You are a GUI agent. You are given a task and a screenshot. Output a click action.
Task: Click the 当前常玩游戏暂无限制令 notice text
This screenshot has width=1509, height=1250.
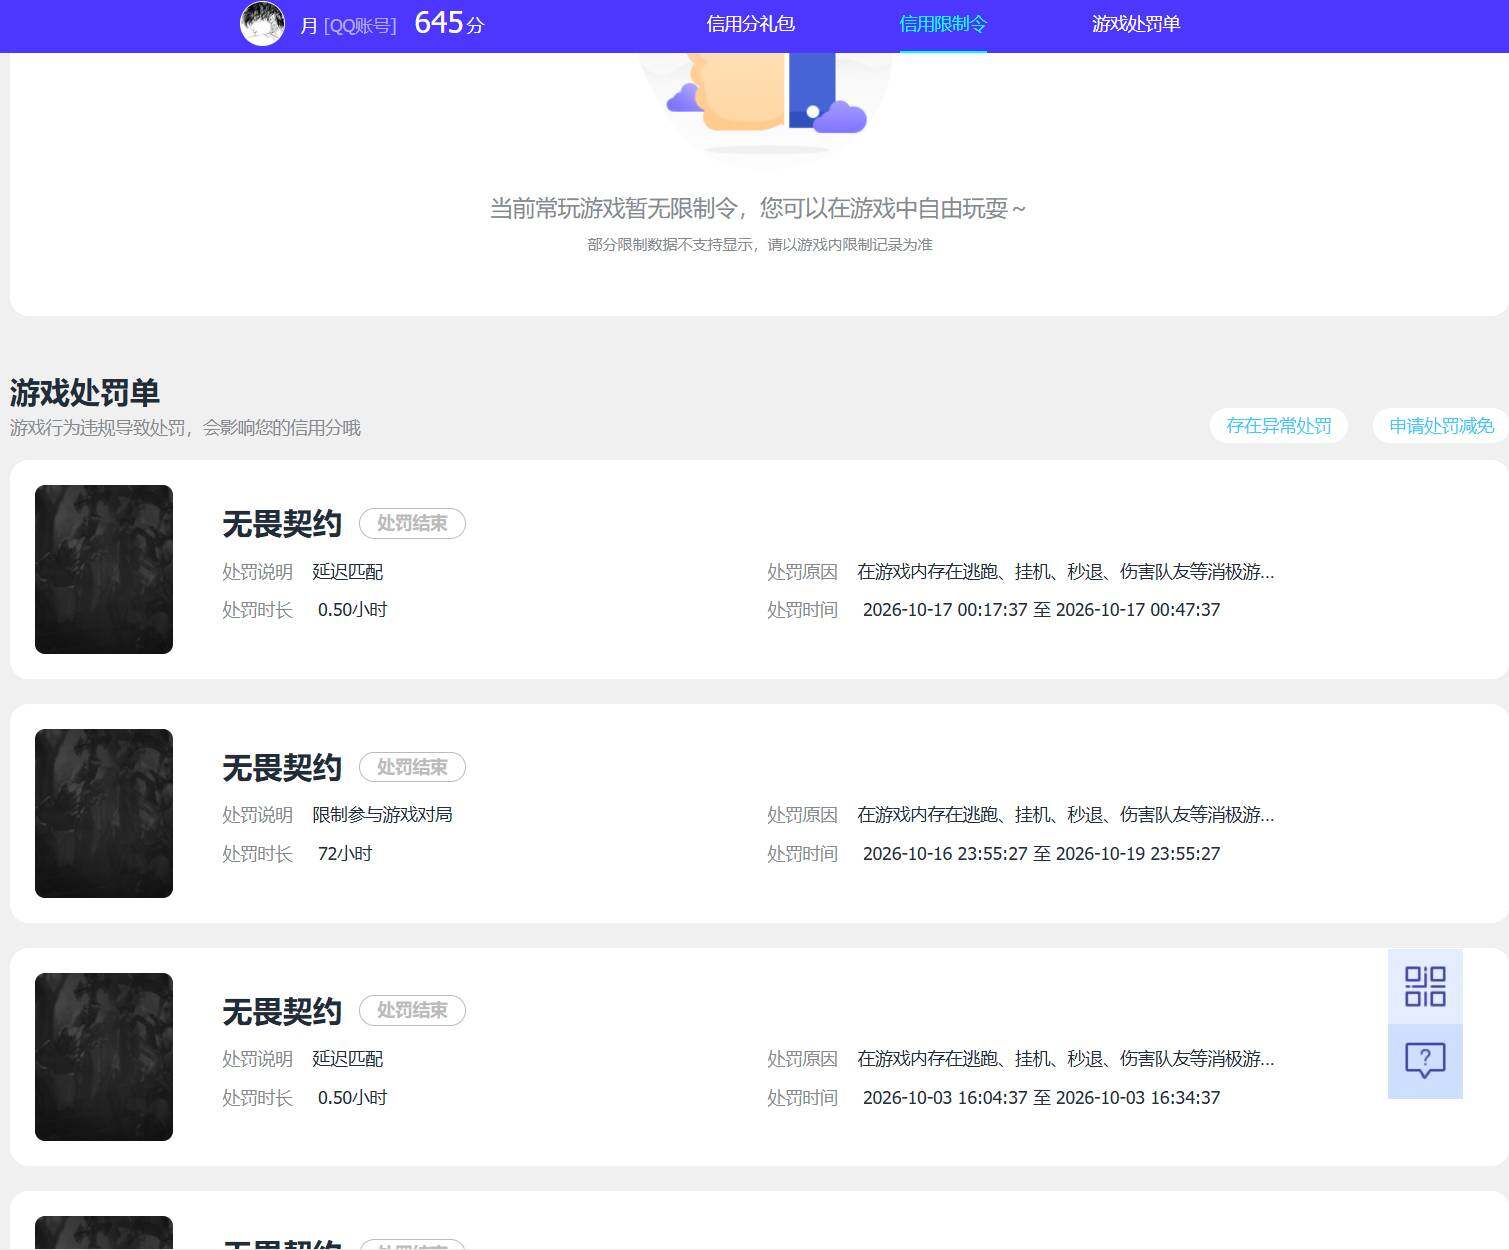pos(758,208)
